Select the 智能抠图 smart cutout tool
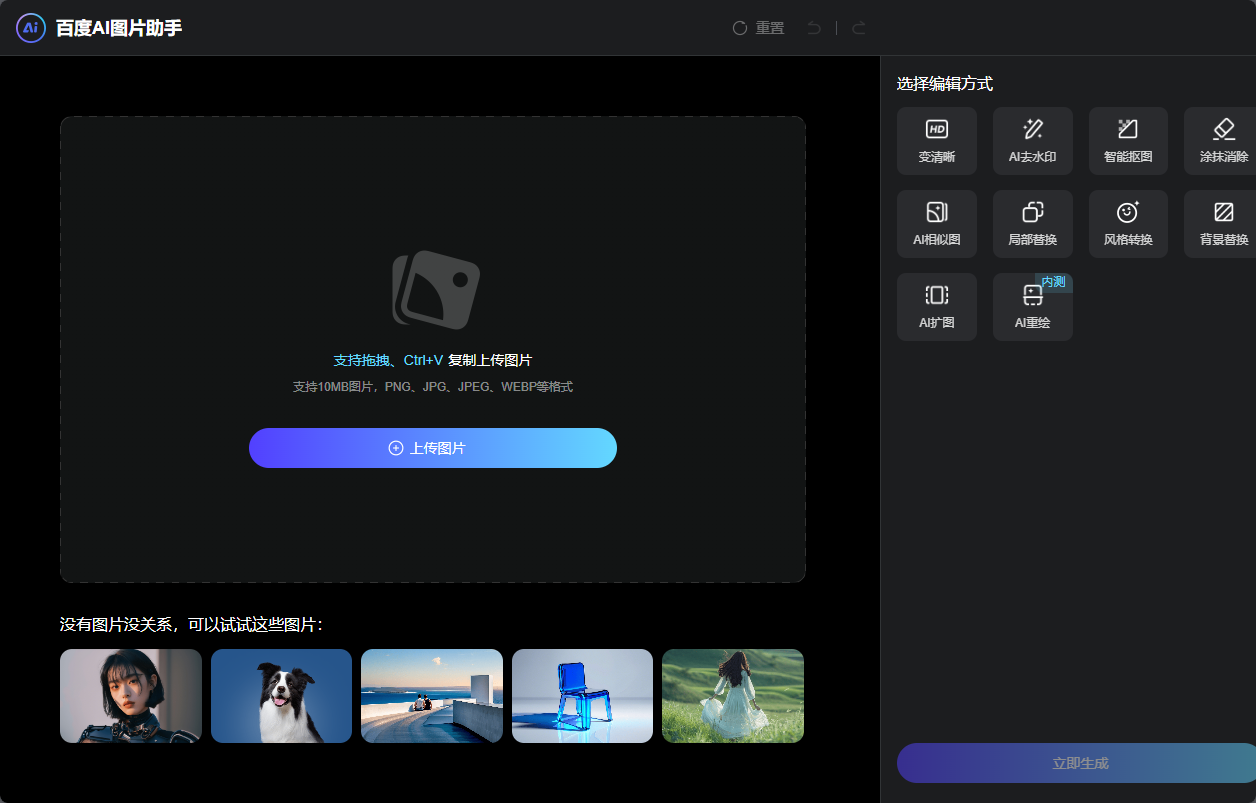Viewport: 1256px width, 803px height. tap(1128, 141)
